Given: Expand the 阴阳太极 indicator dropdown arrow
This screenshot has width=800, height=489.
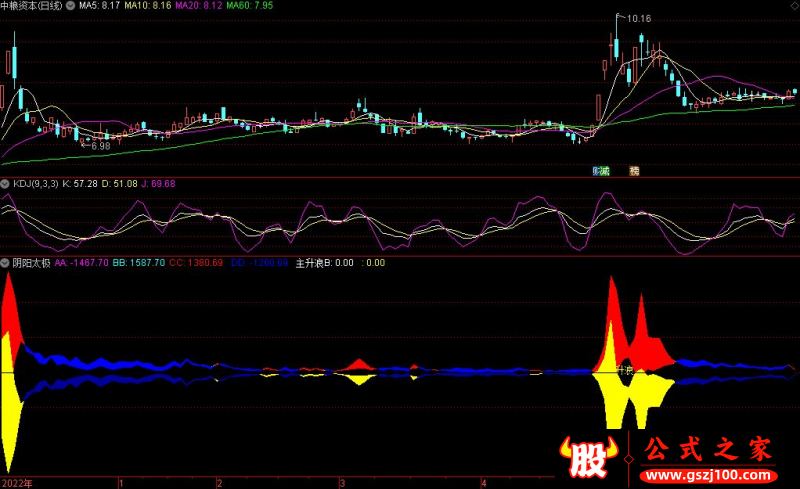Looking at the screenshot, I should click(5, 263).
